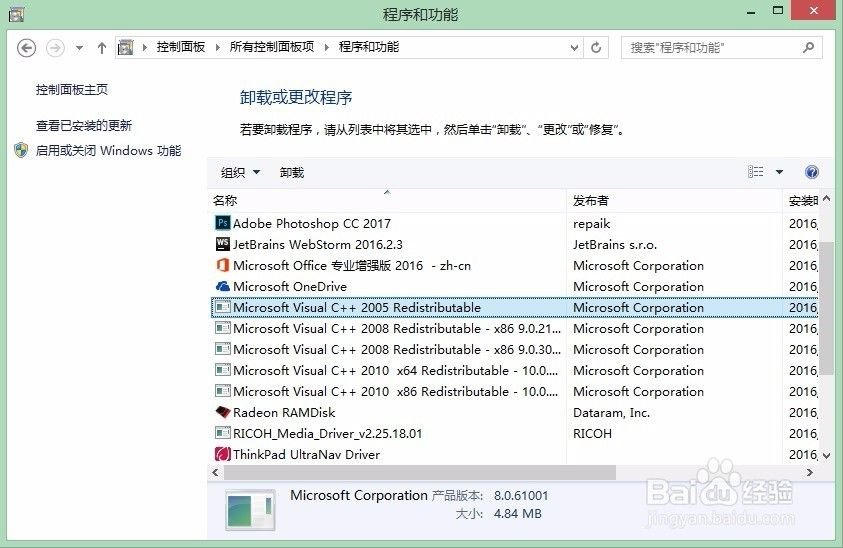Click the Radeon RAMDisk icon

[223, 412]
